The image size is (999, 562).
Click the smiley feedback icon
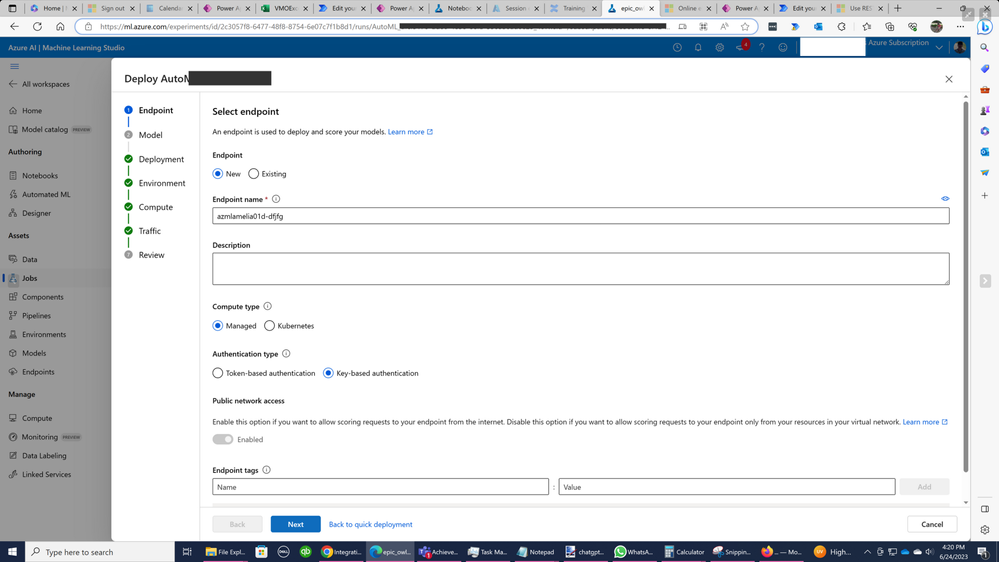pyautogui.click(x=782, y=48)
